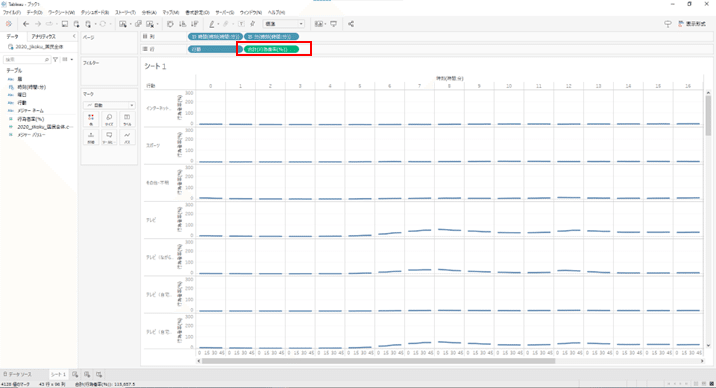Click the green measure pill on Rows shelf

[272, 49]
